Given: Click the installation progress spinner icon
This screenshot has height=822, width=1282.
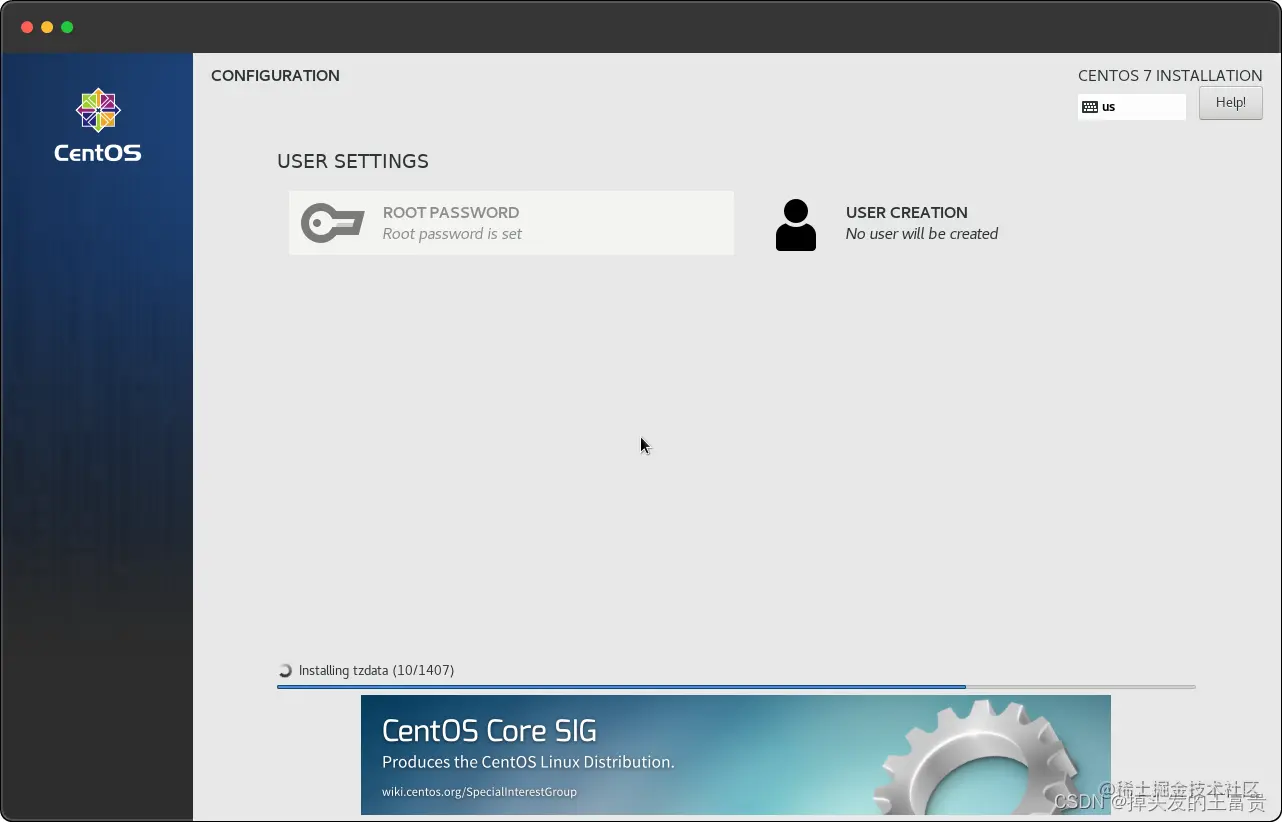Looking at the screenshot, I should (285, 671).
